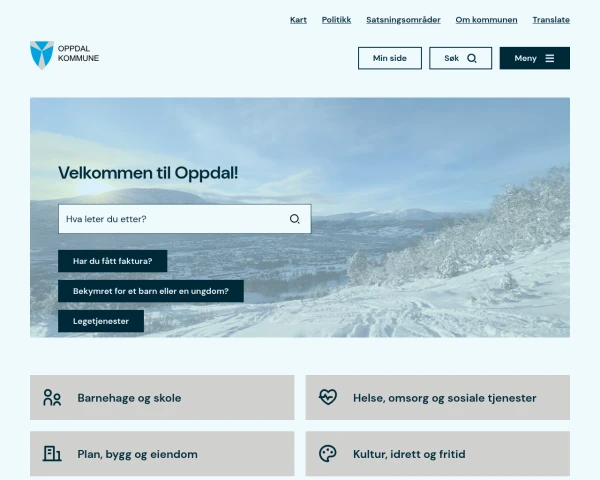
Task: Click the search icon in the hero search box
Action: click(x=294, y=219)
